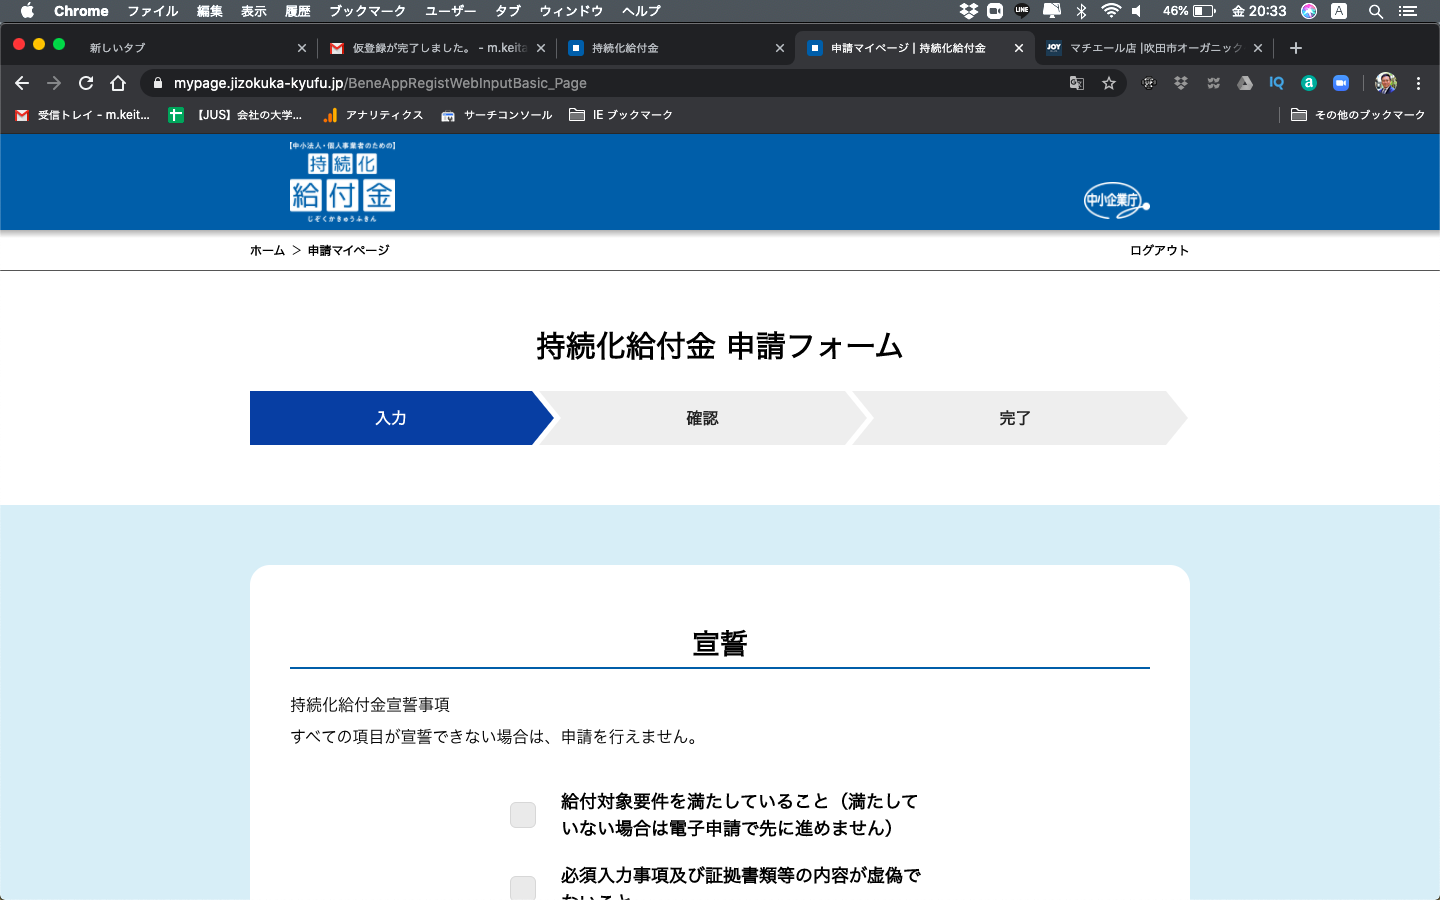
Task: Go to the browser home page icon
Action: (118, 83)
